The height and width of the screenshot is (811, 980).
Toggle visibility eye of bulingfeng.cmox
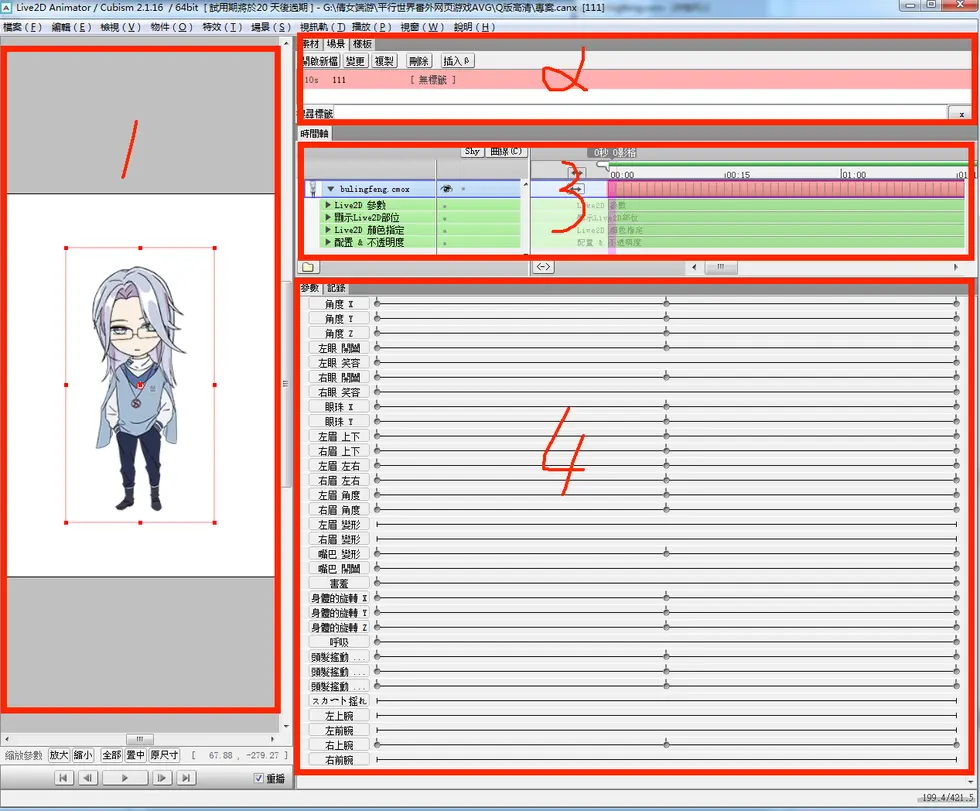point(446,189)
